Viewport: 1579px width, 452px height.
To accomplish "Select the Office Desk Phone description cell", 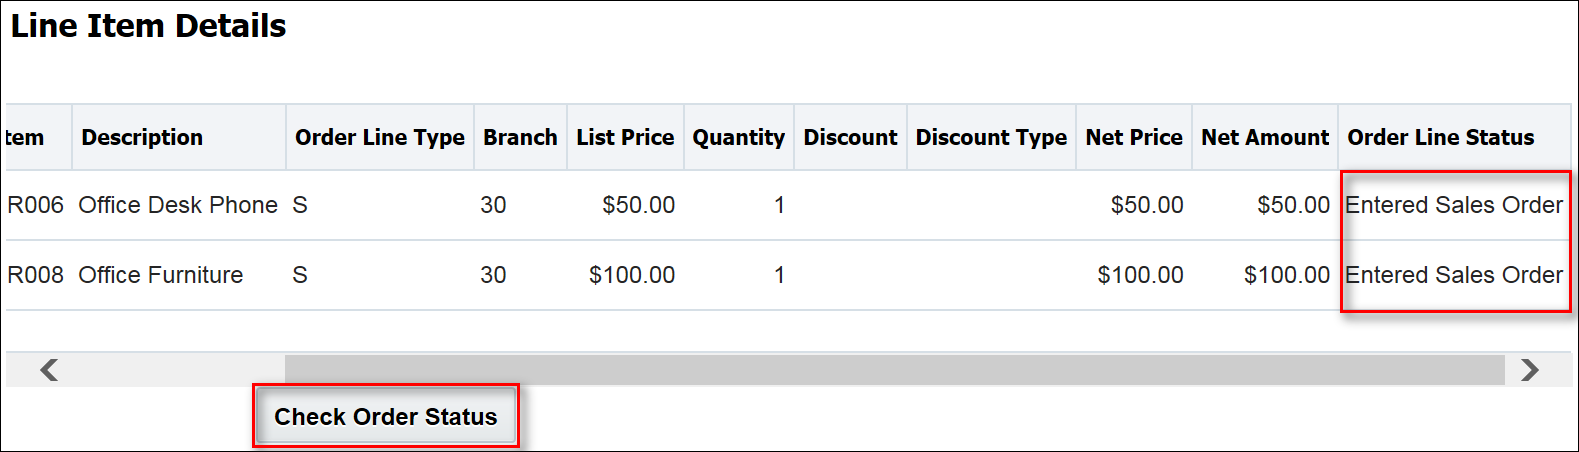I will (x=178, y=205).
